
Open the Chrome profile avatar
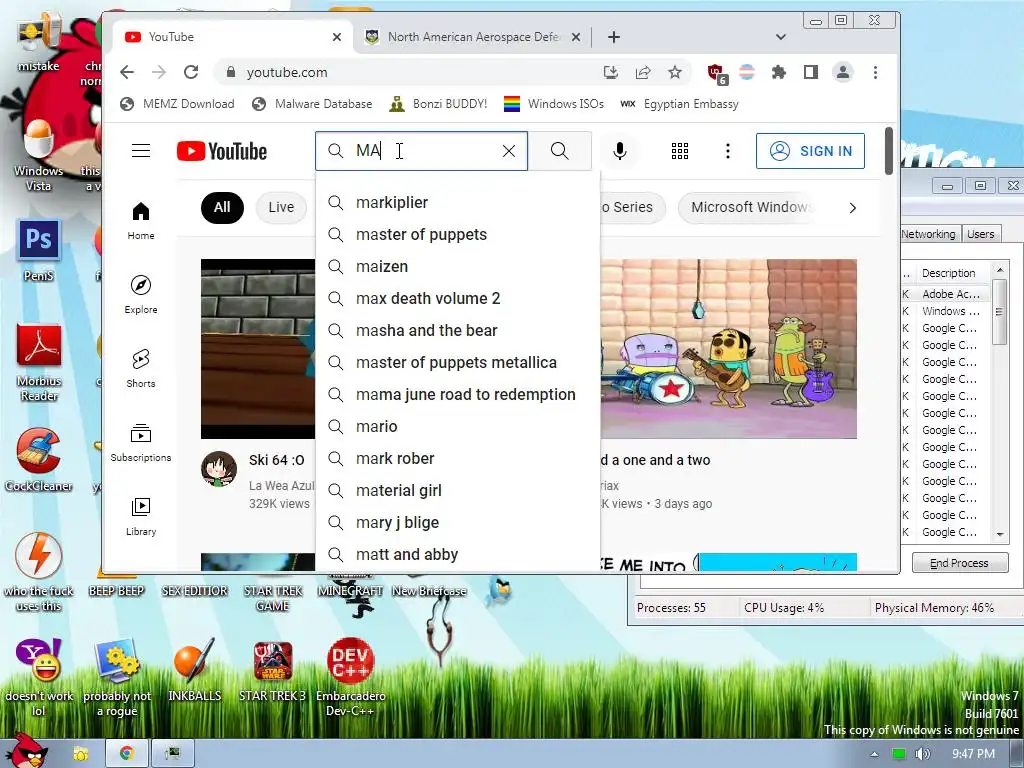point(843,72)
